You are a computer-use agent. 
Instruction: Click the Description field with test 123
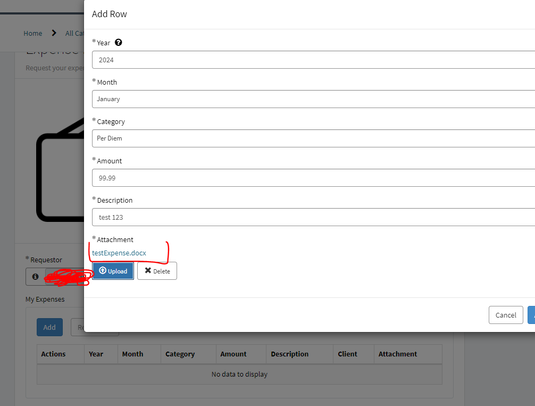pos(313,217)
